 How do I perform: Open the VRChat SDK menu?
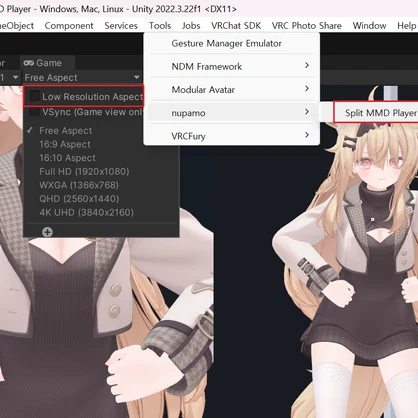click(x=236, y=26)
